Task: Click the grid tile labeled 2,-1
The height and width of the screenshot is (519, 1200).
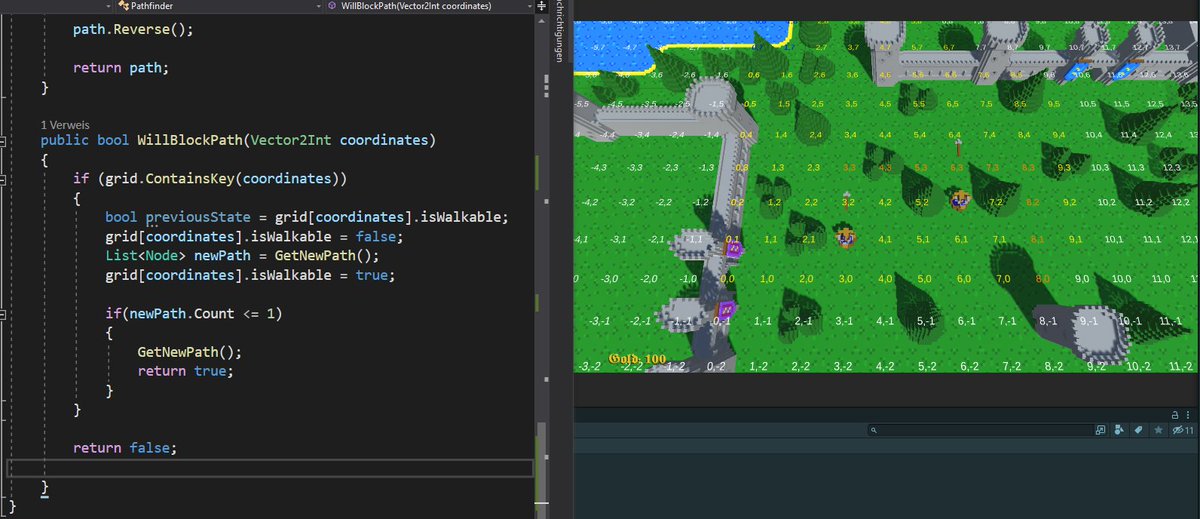Action: [x=804, y=321]
